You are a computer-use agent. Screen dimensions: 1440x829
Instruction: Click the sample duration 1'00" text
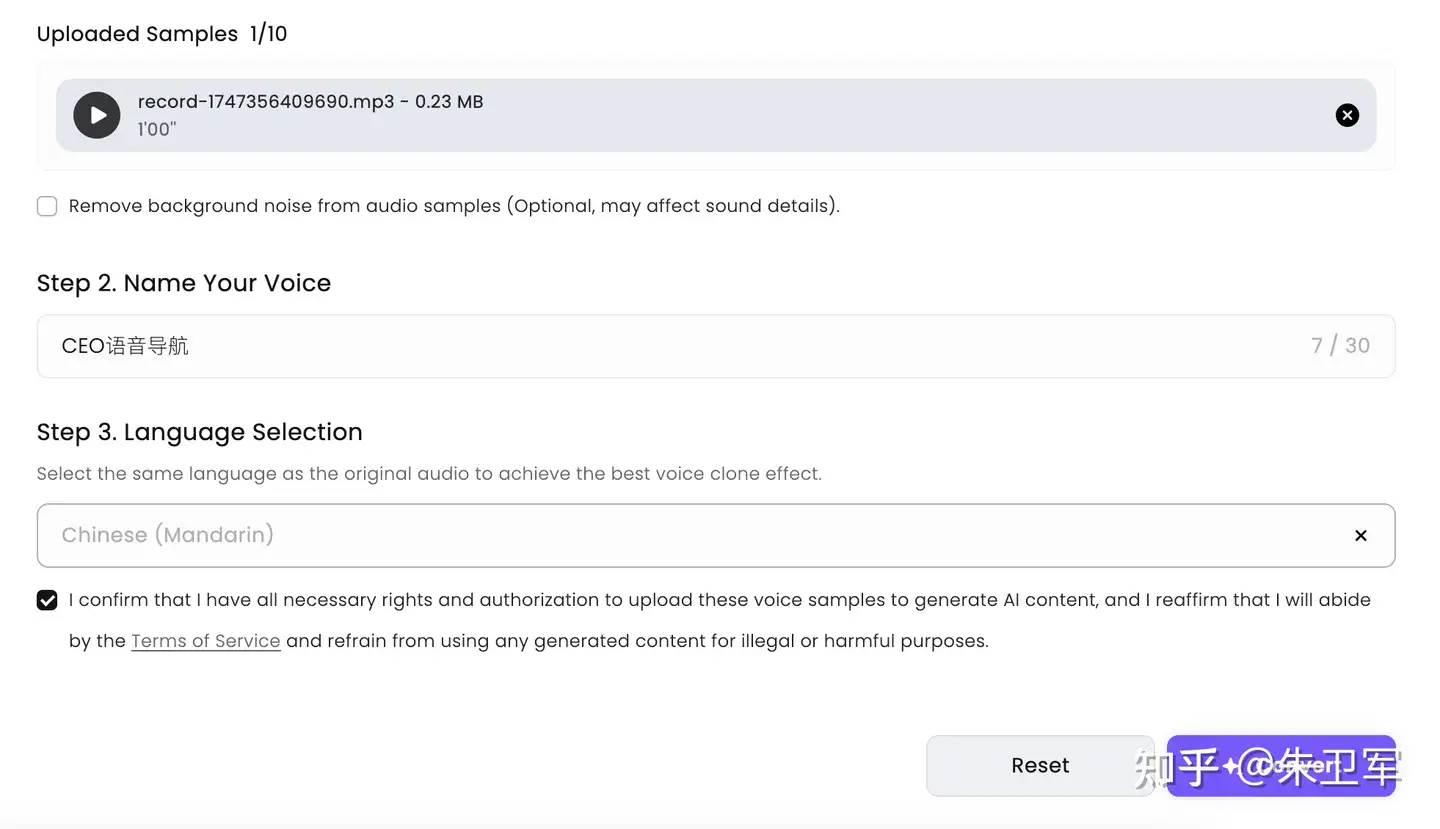pyautogui.click(x=156, y=129)
